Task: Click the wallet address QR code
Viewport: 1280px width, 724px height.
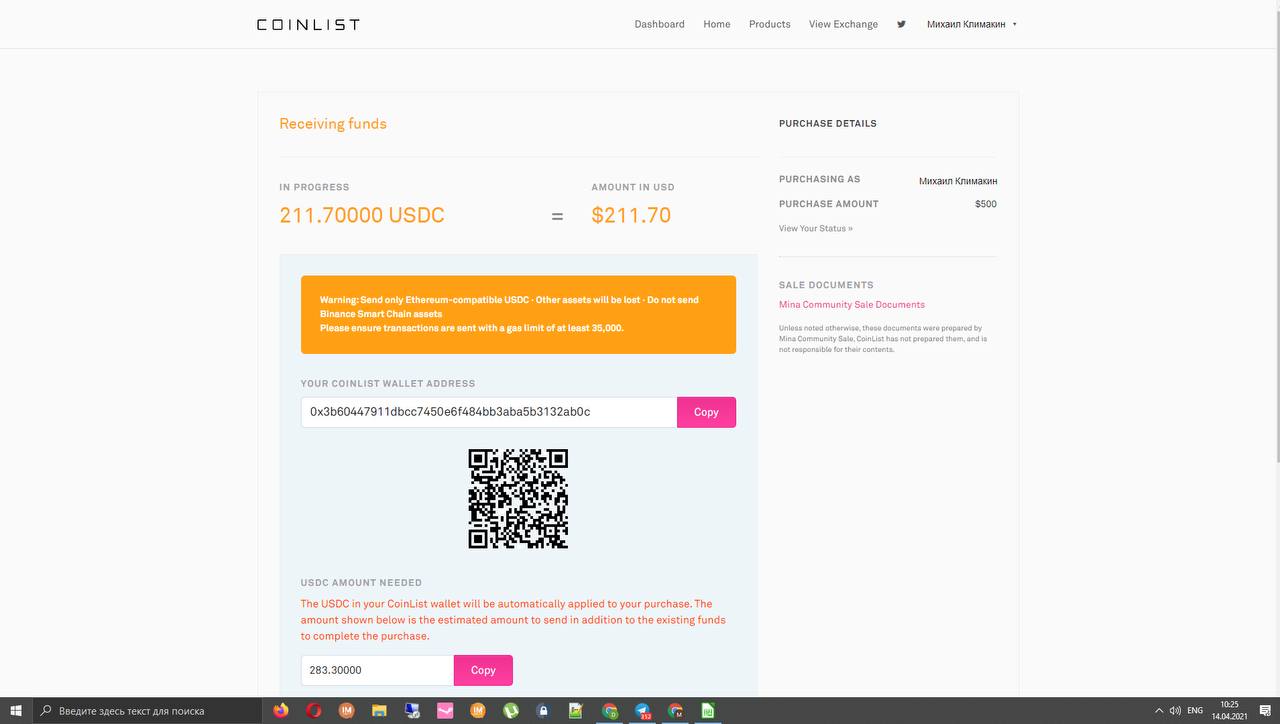Action: 518,498
